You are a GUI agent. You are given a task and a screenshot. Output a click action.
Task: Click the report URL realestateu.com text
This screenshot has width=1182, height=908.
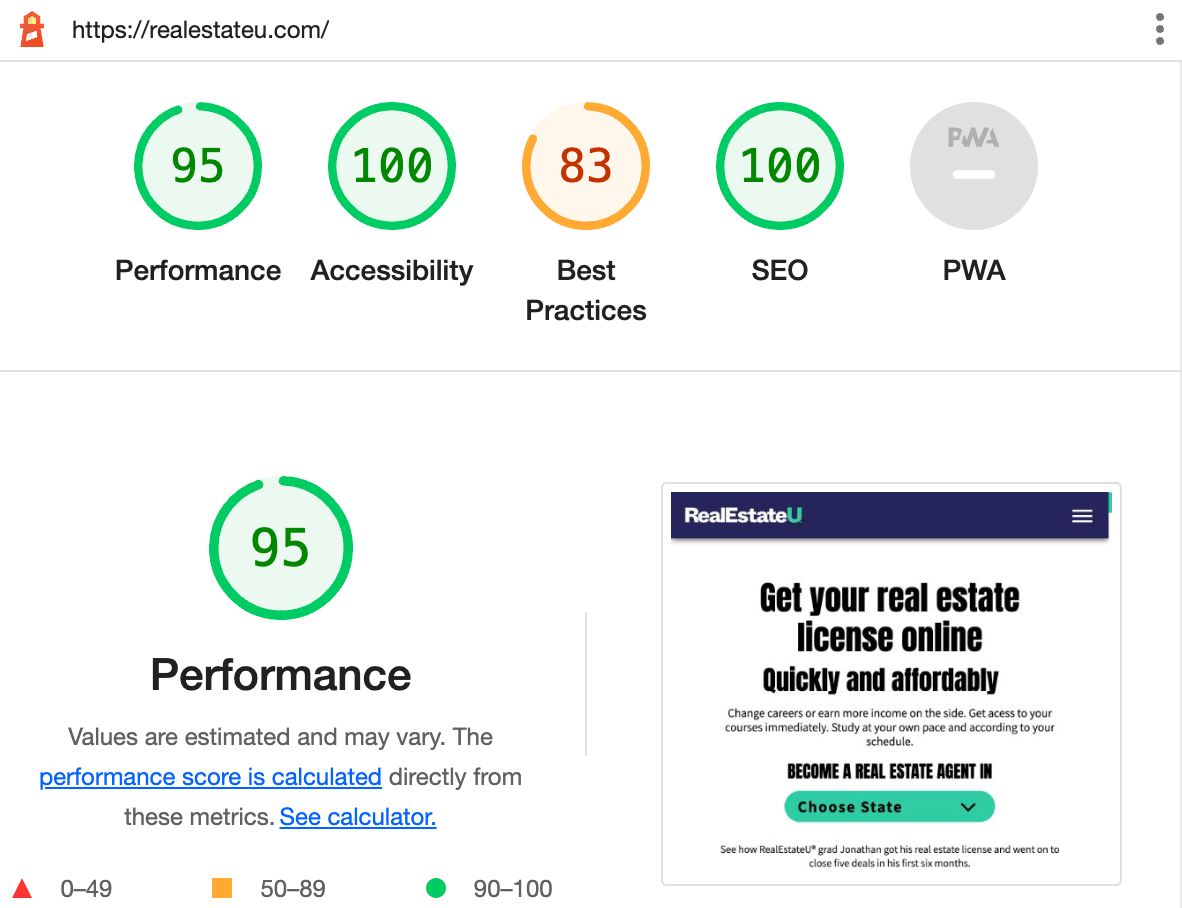pos(200,29)
